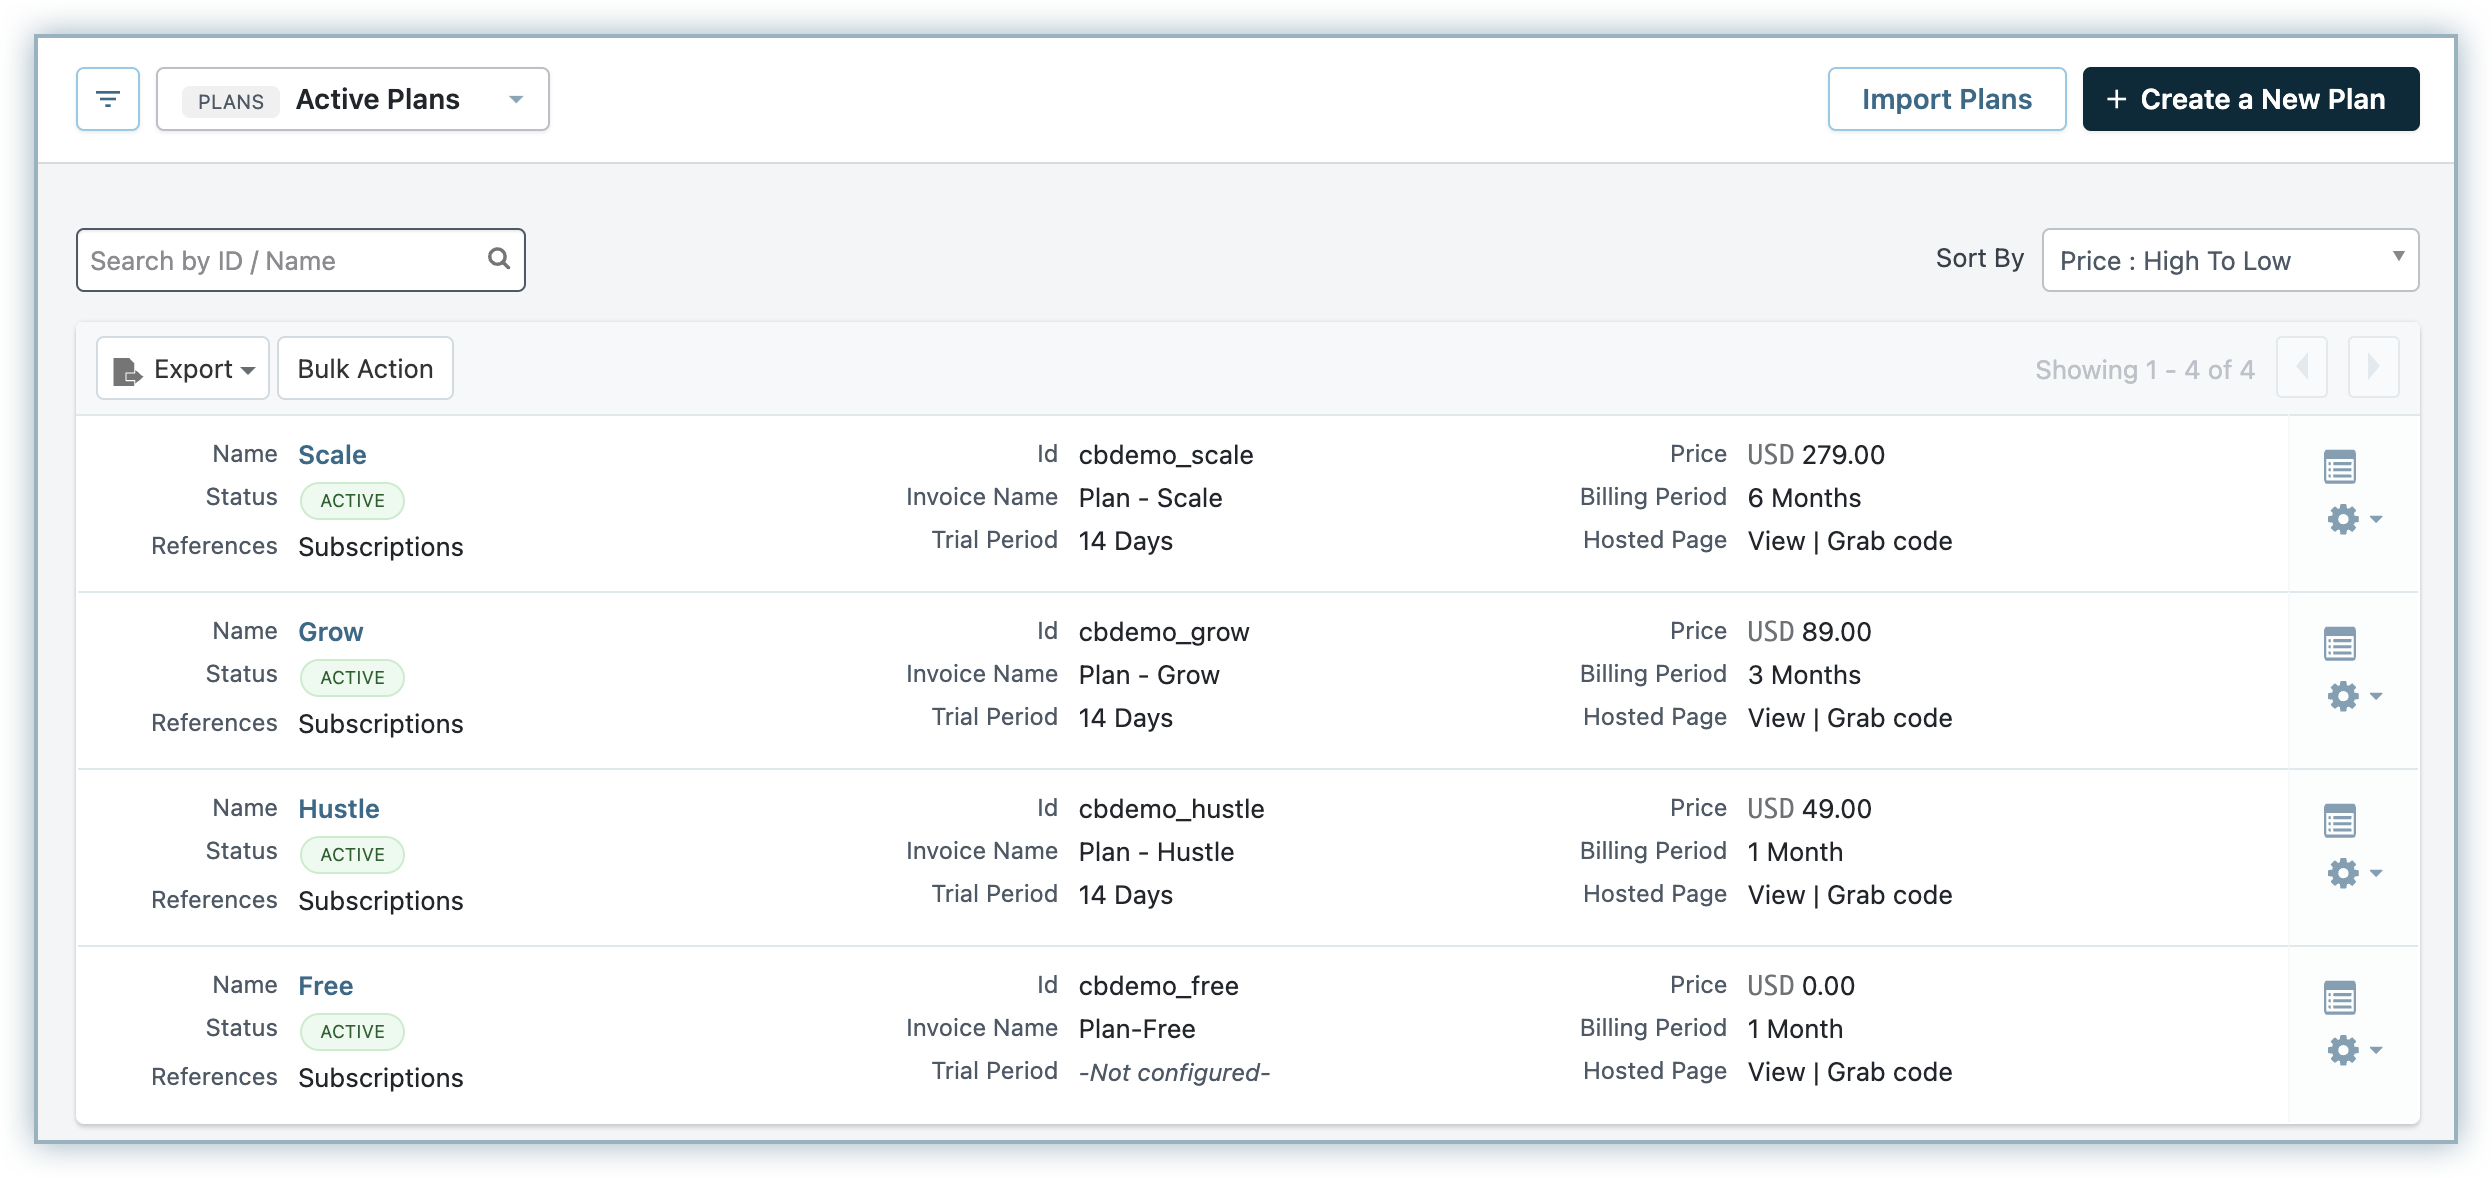Focus the Search by ID / Name field
This screenshot has width=2492, height=1178.
point(280,260)
